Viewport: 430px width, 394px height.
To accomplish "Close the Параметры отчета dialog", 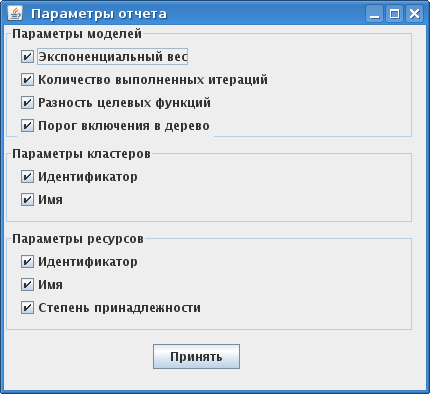I will (414, 14).
